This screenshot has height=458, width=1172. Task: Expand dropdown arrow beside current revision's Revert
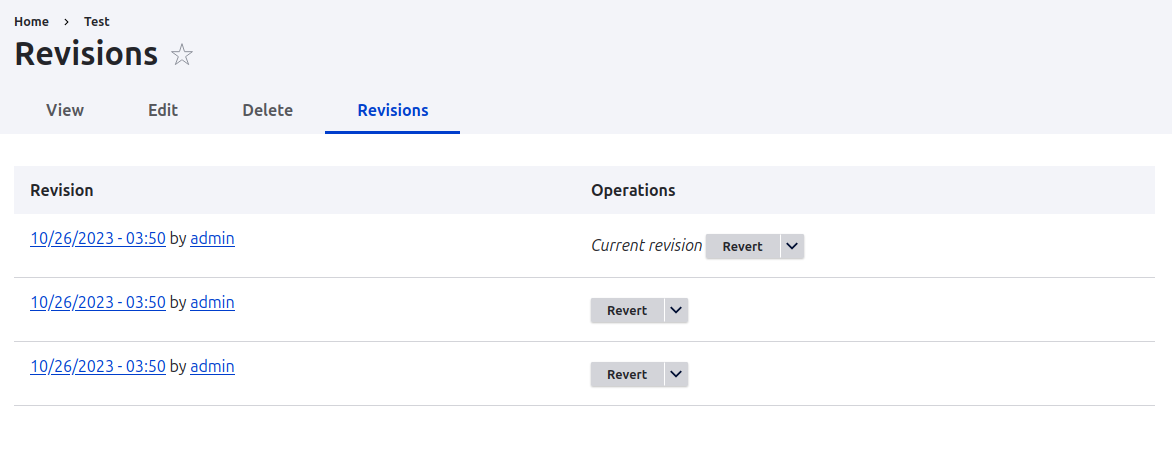pos(792,246)
